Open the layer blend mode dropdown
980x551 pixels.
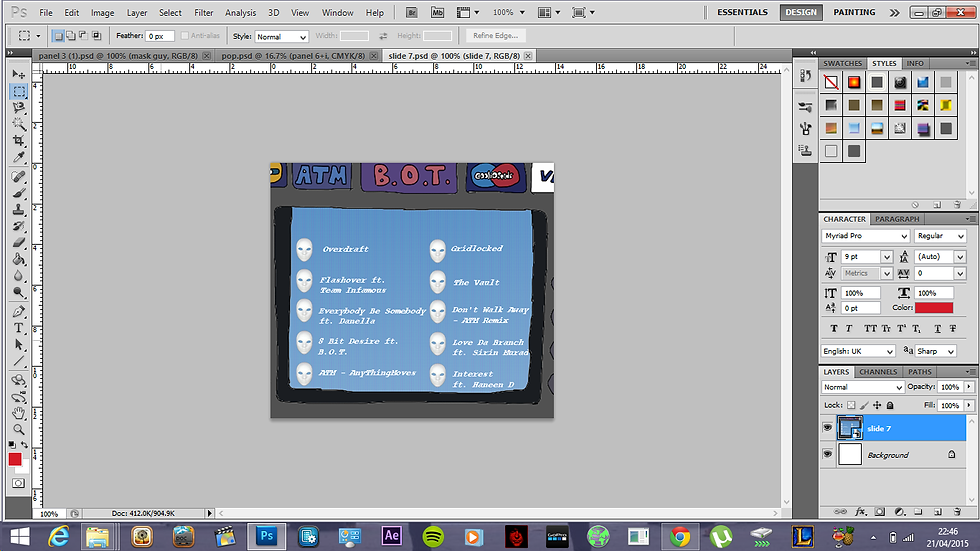pyautogui.click(x=862, y=387)
